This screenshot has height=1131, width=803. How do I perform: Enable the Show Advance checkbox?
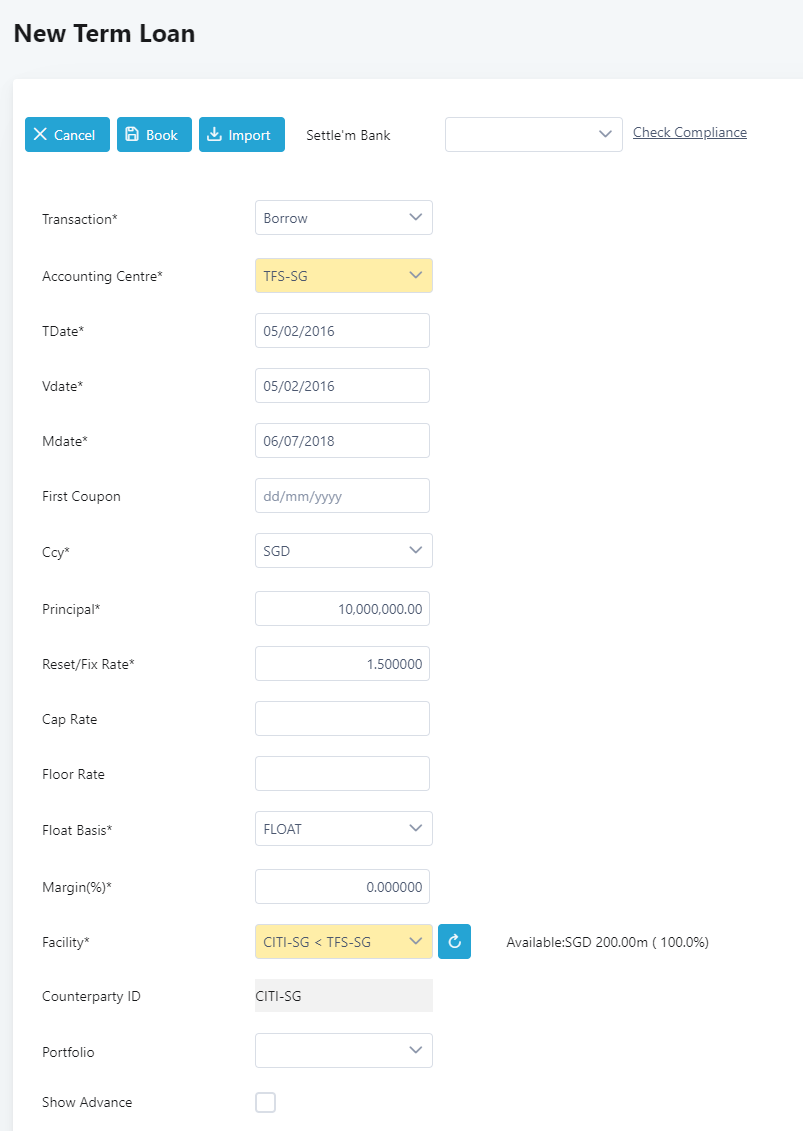coord(265,1102)
